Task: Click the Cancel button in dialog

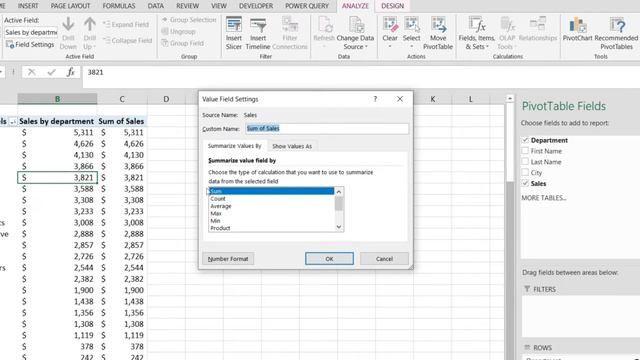Action: pyautogui.click(x=384, y=259)
